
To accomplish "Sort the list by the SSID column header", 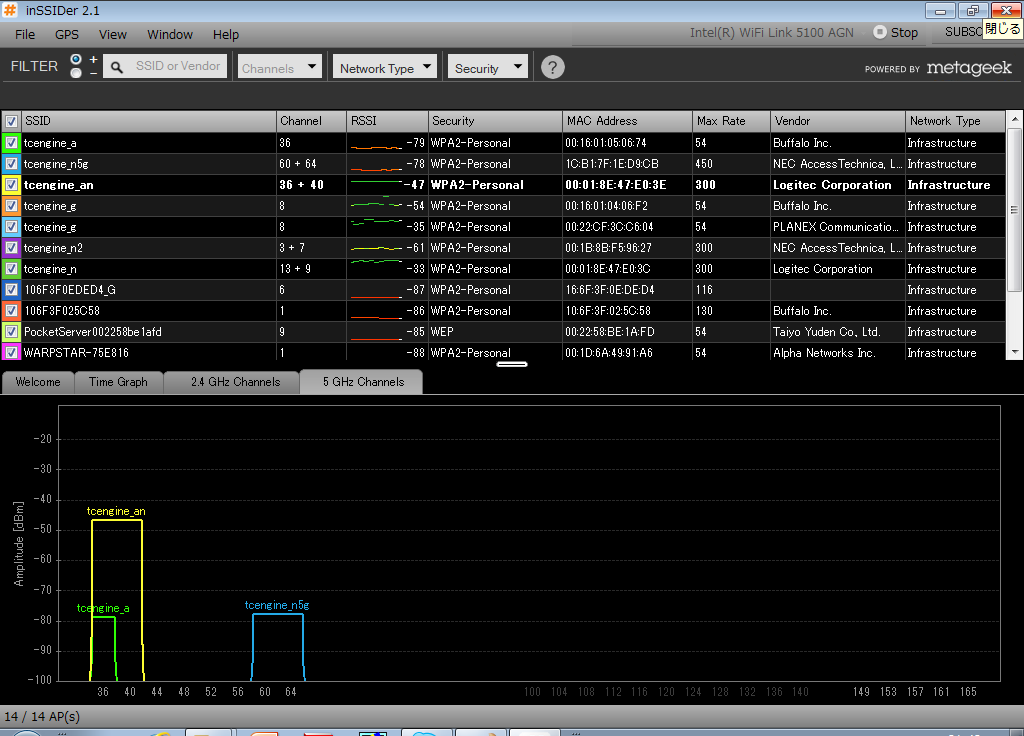I will [x=149, y=121].
